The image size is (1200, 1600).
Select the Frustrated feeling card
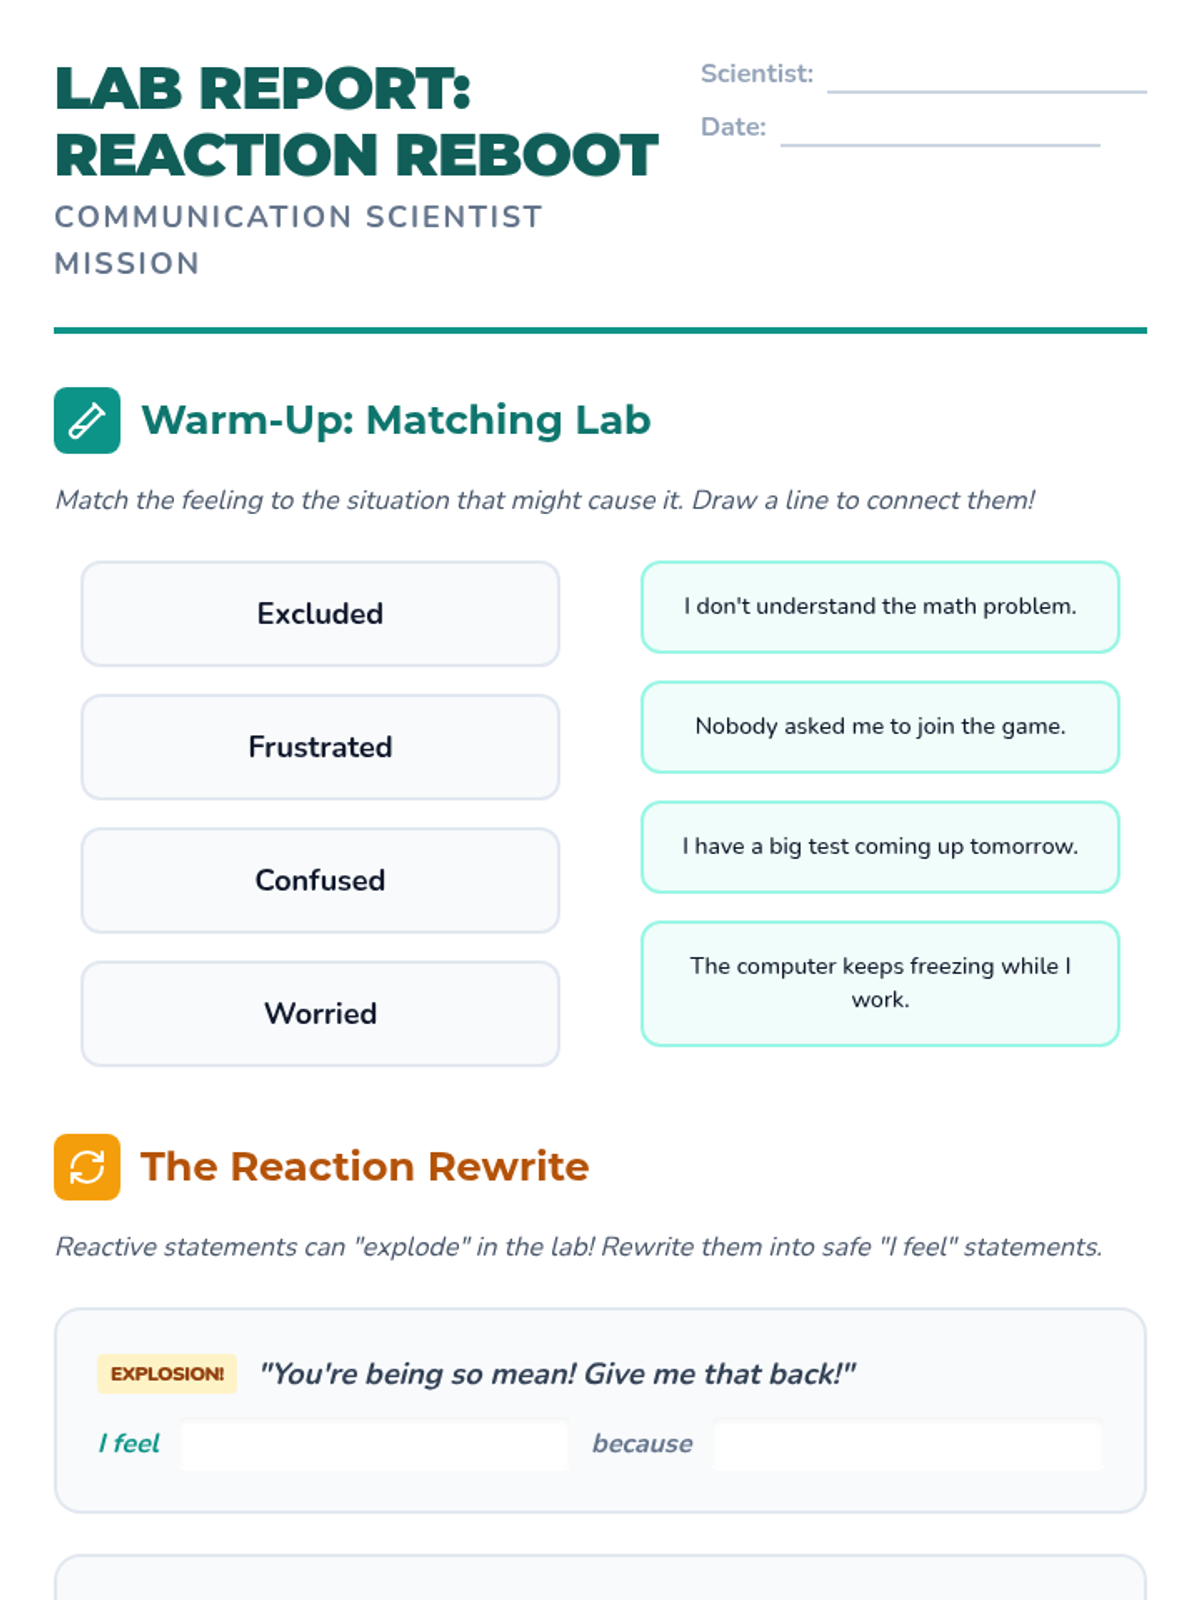[x=320, y=747]
